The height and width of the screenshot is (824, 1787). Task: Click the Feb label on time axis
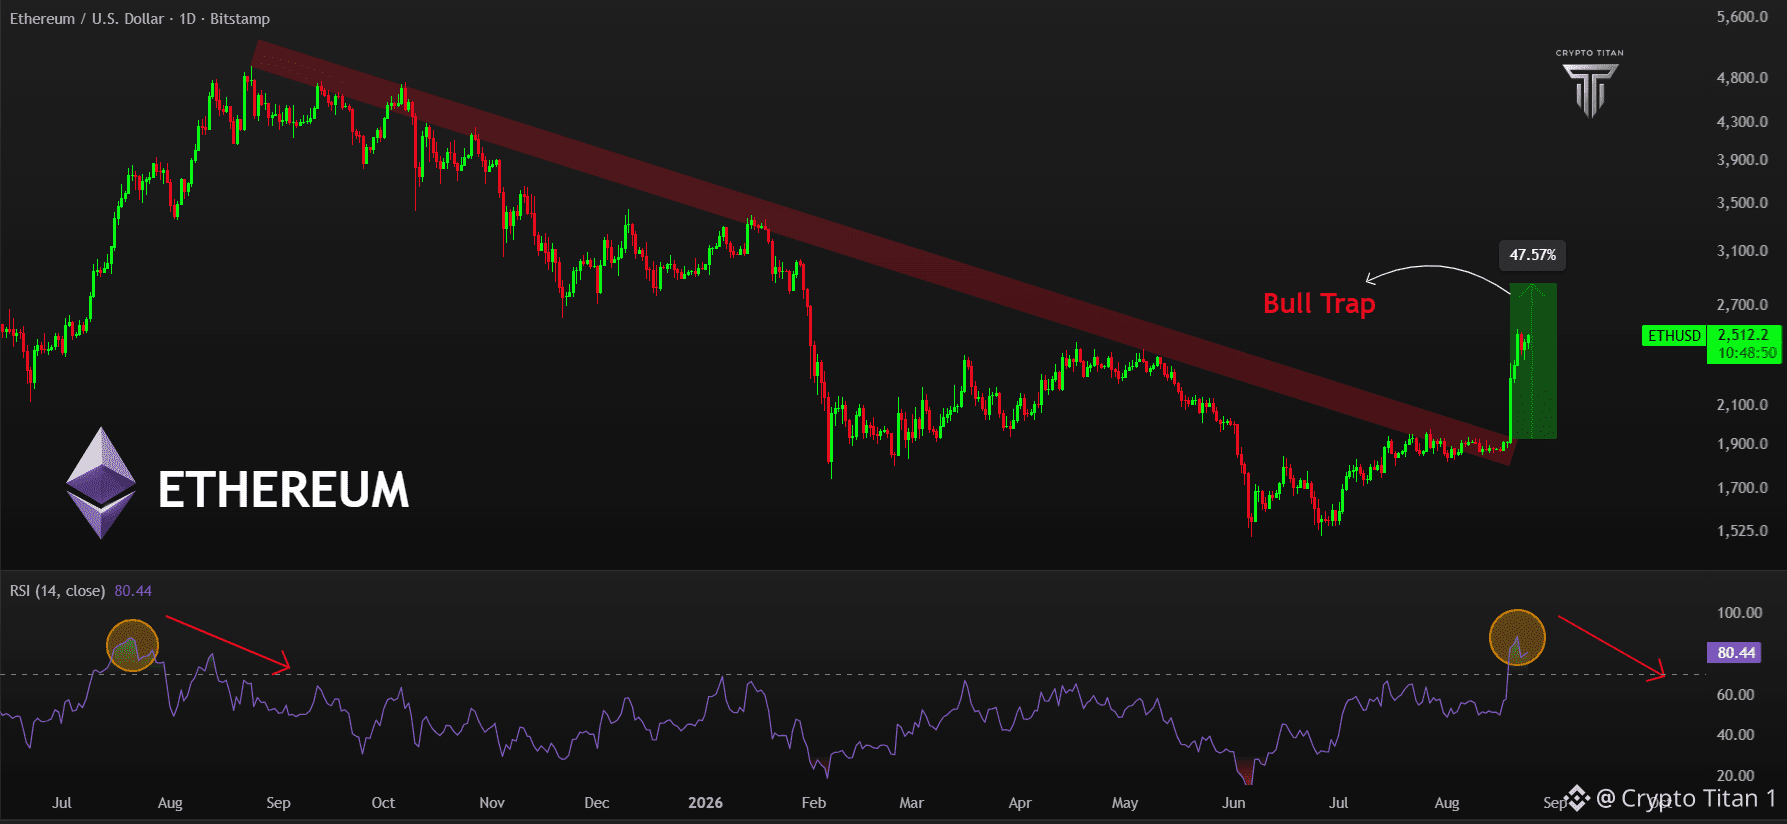pyautogui.click(x=814, y=803)
